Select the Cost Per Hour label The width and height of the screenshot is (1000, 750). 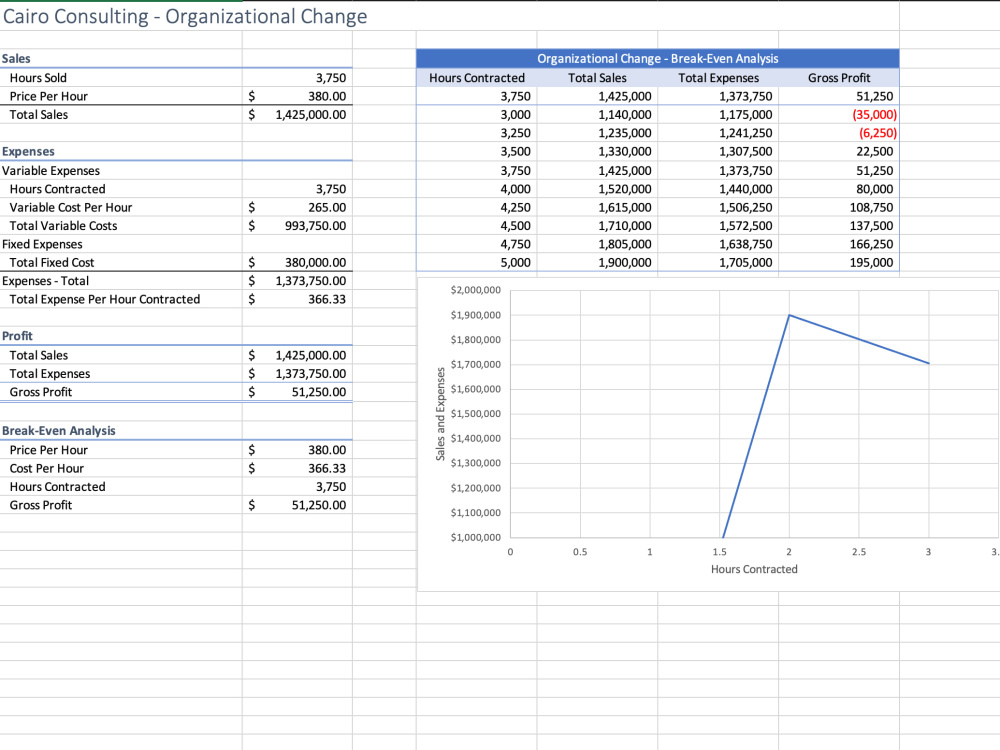tap(47, 469)
